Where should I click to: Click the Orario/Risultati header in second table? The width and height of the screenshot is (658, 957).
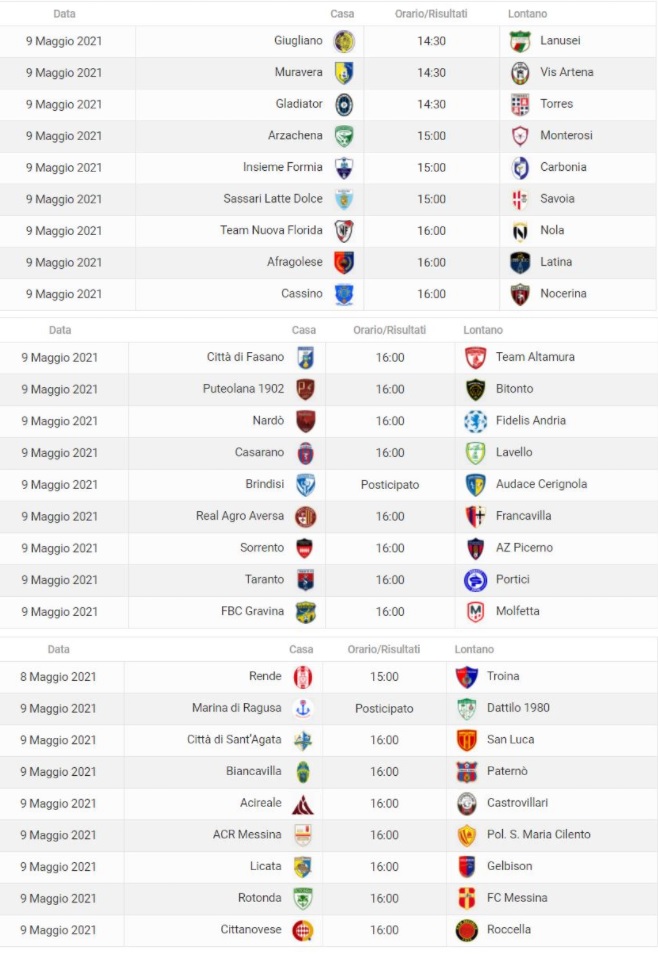point(389,330)
